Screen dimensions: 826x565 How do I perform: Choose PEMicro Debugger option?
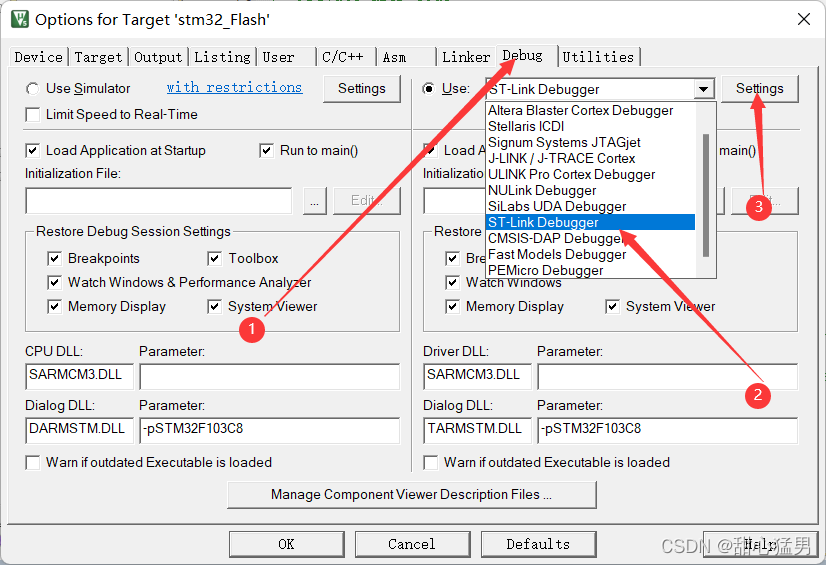590,270
